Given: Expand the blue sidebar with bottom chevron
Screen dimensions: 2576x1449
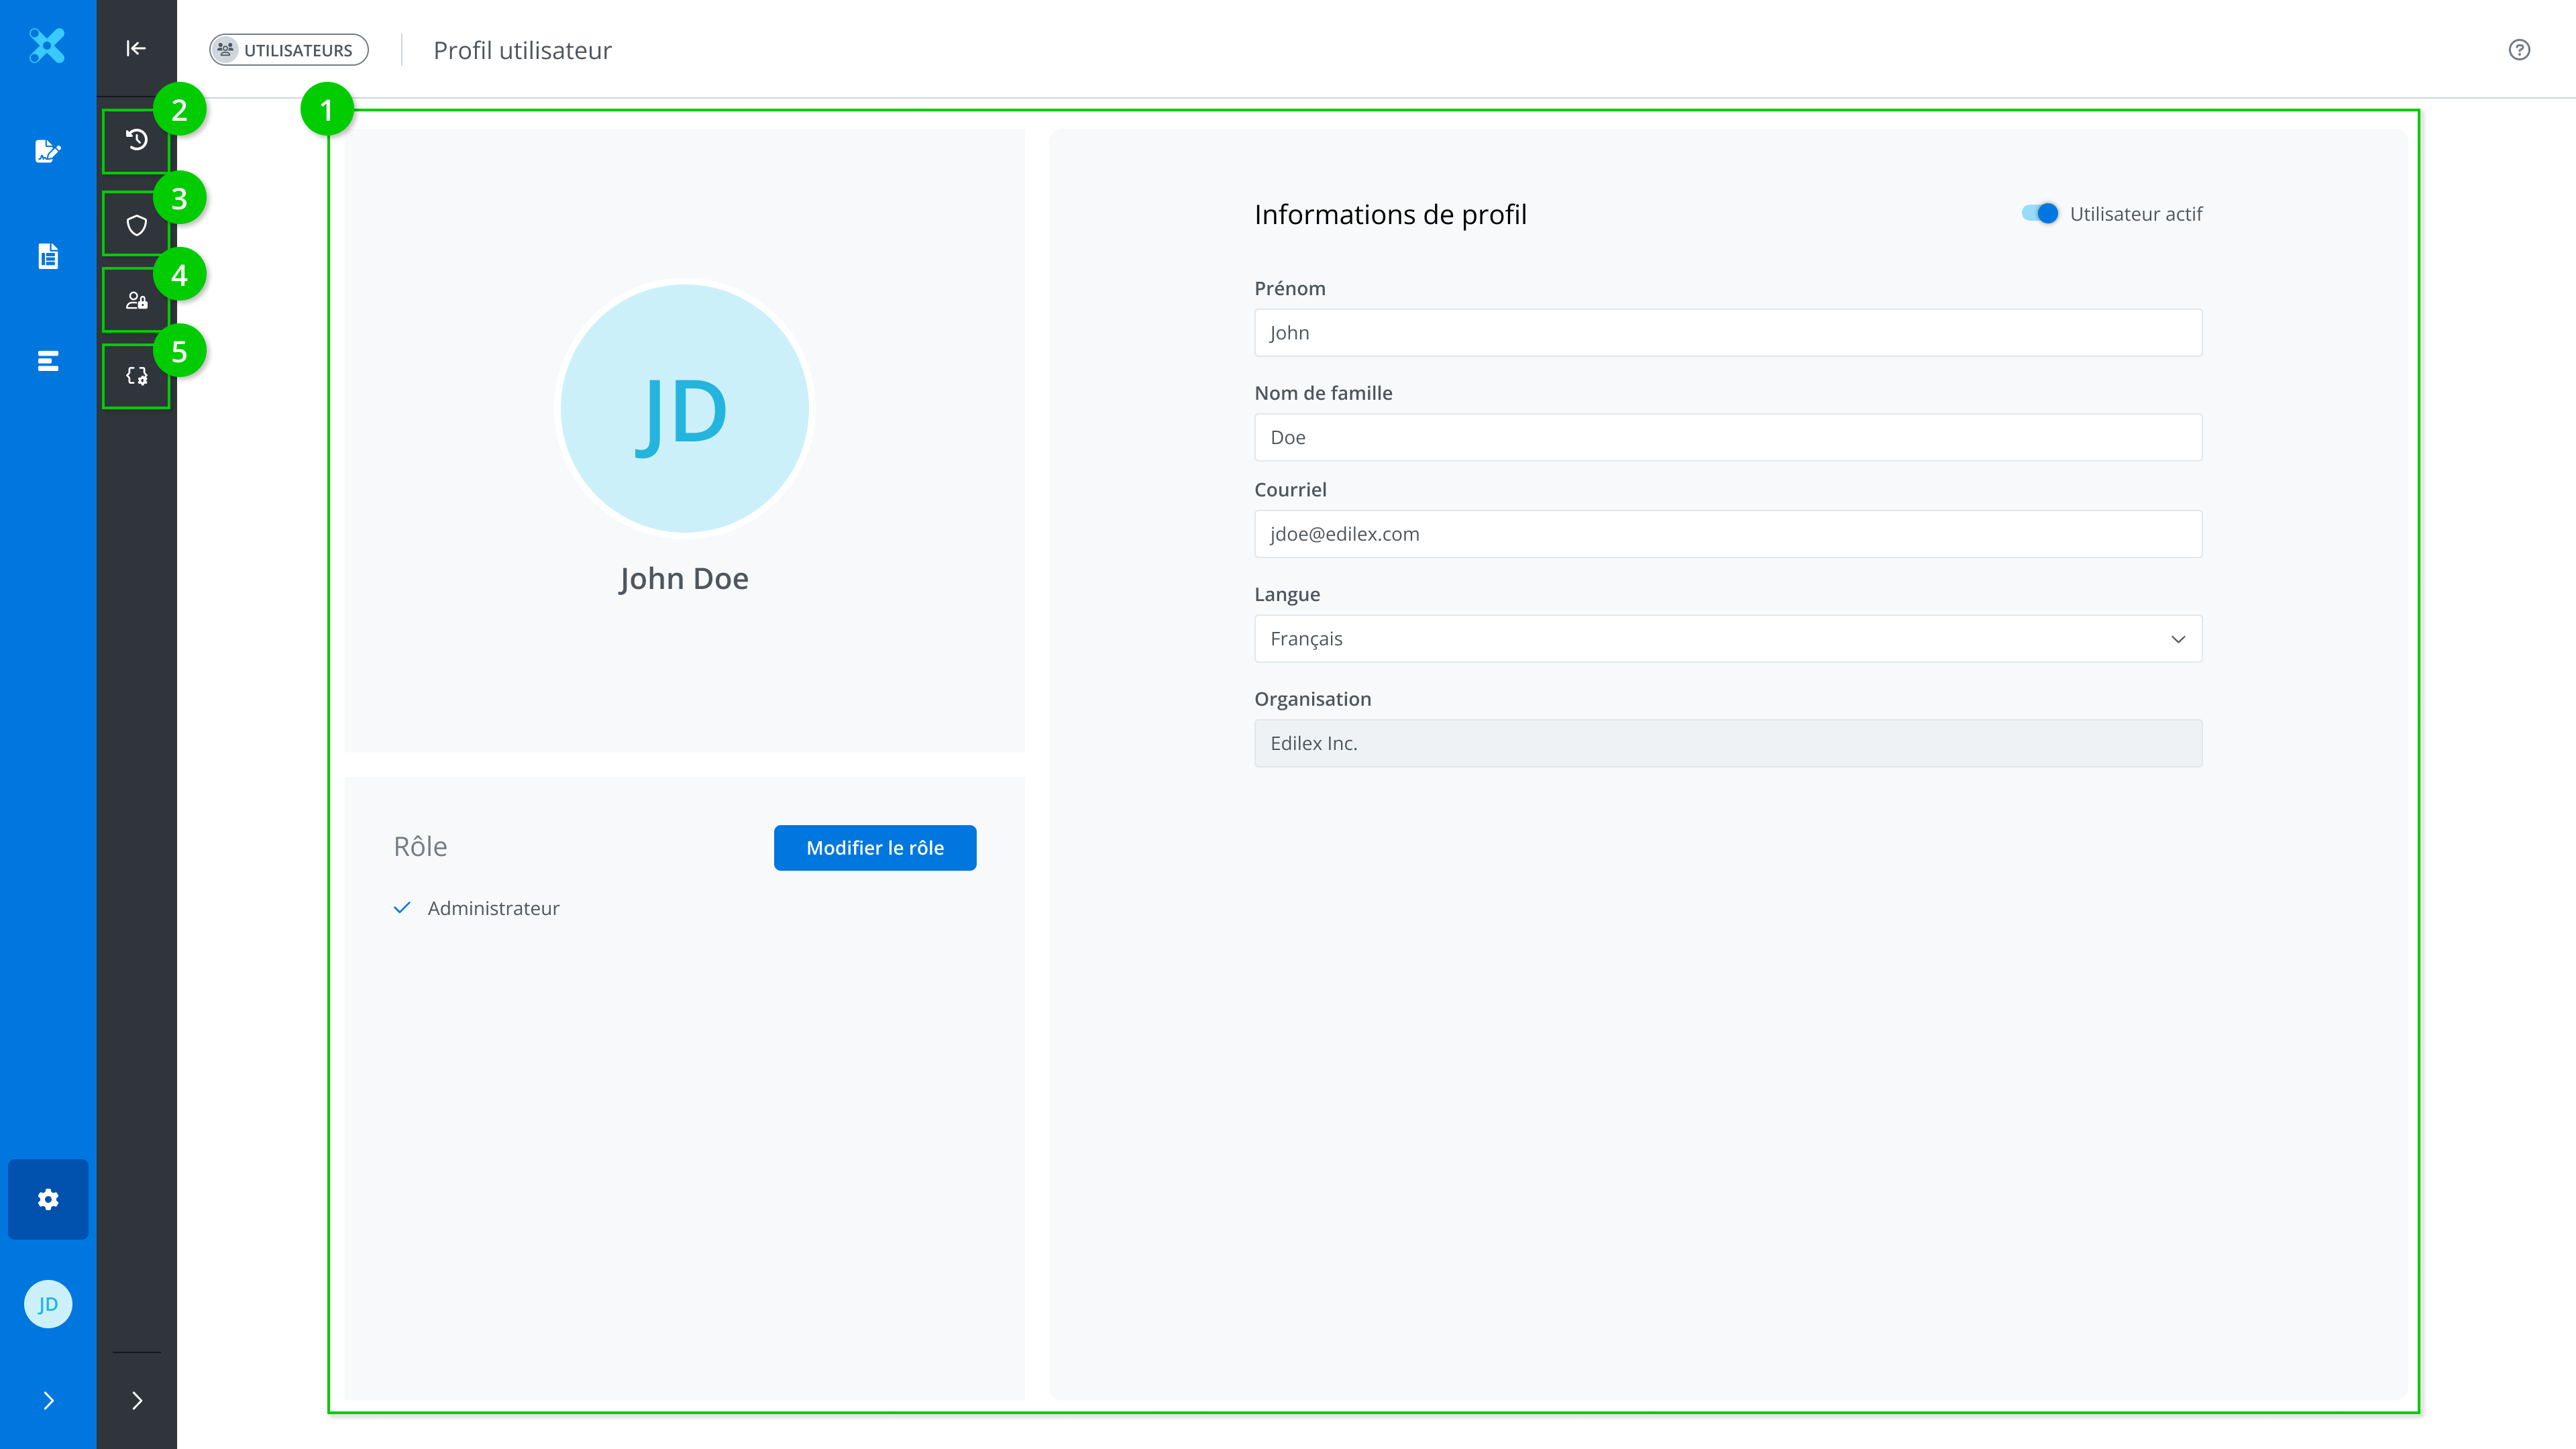Looking at the screenshot, I should [x=48, y=1400].
